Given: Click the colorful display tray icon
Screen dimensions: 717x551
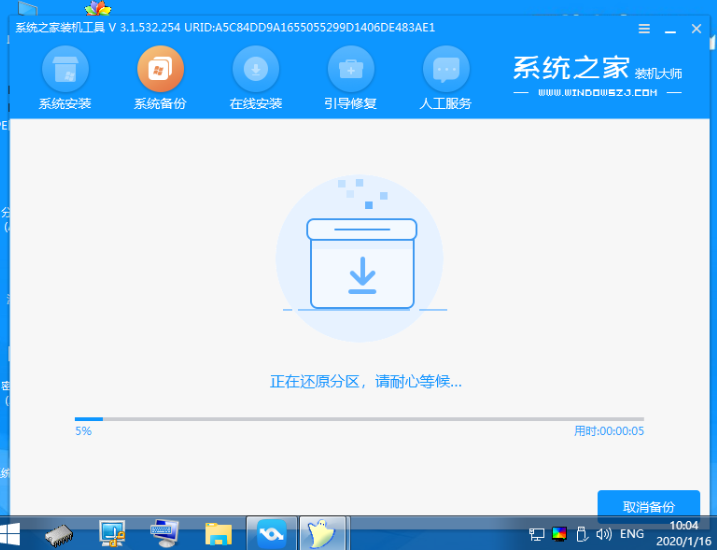Looking at the screenshot, I should [x=559, y=534].
